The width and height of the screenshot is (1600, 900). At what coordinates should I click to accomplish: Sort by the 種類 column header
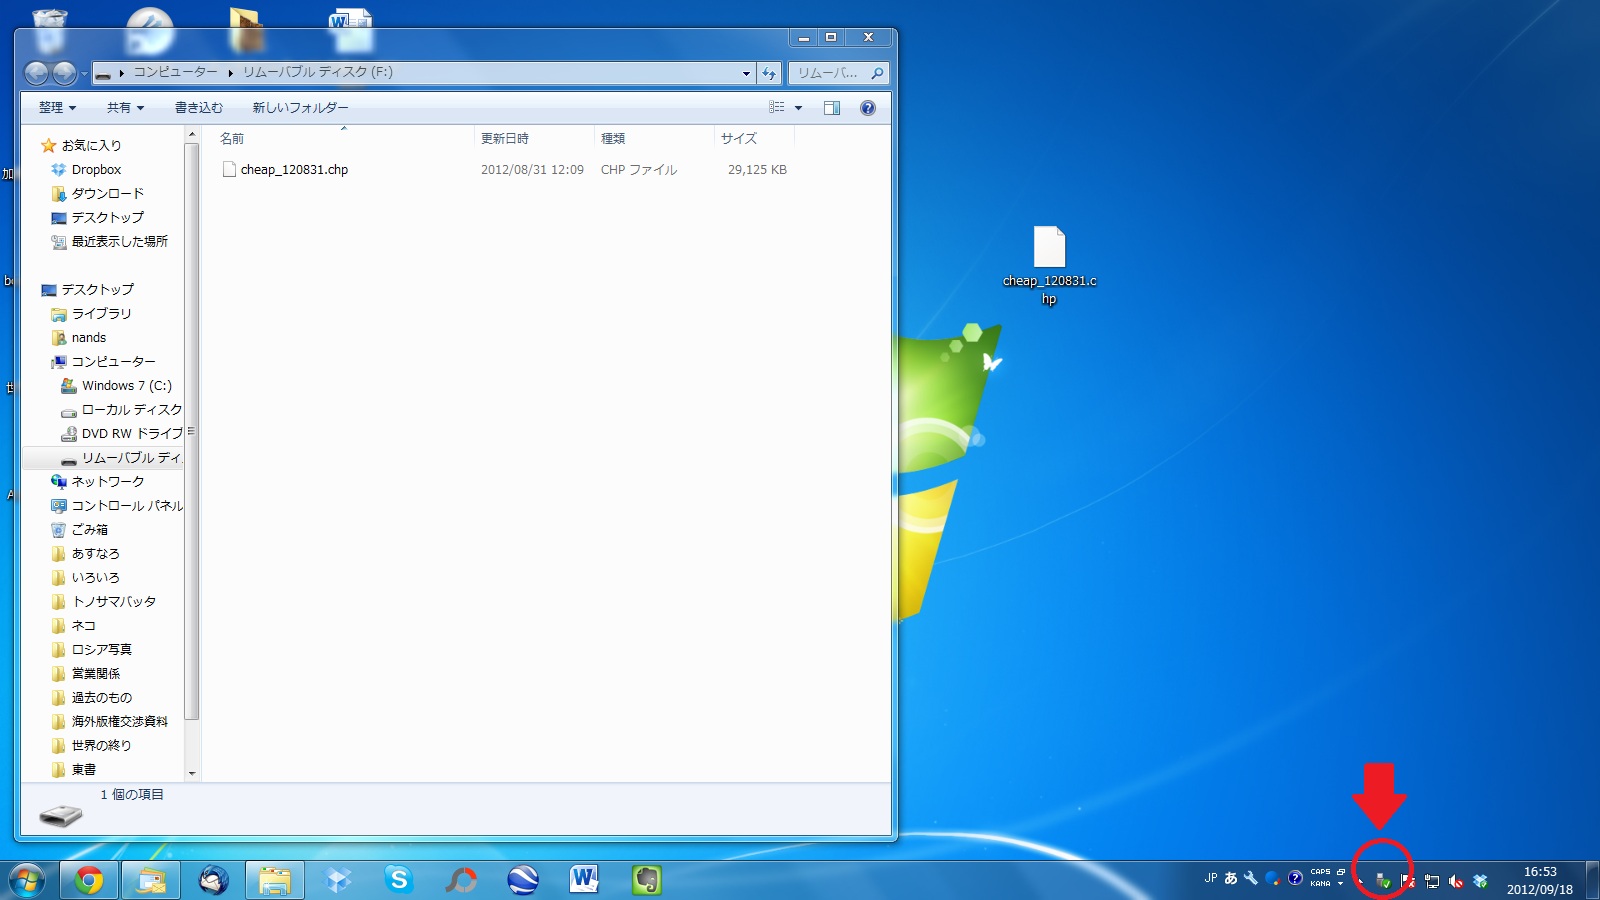pyautogui.click(x=654, y=138)
